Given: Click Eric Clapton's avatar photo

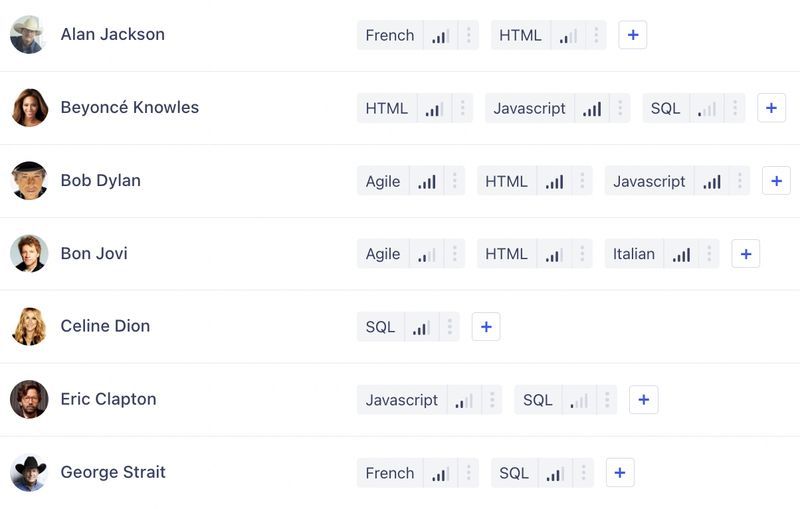Looking at the screenshot, I should [29, 399].
